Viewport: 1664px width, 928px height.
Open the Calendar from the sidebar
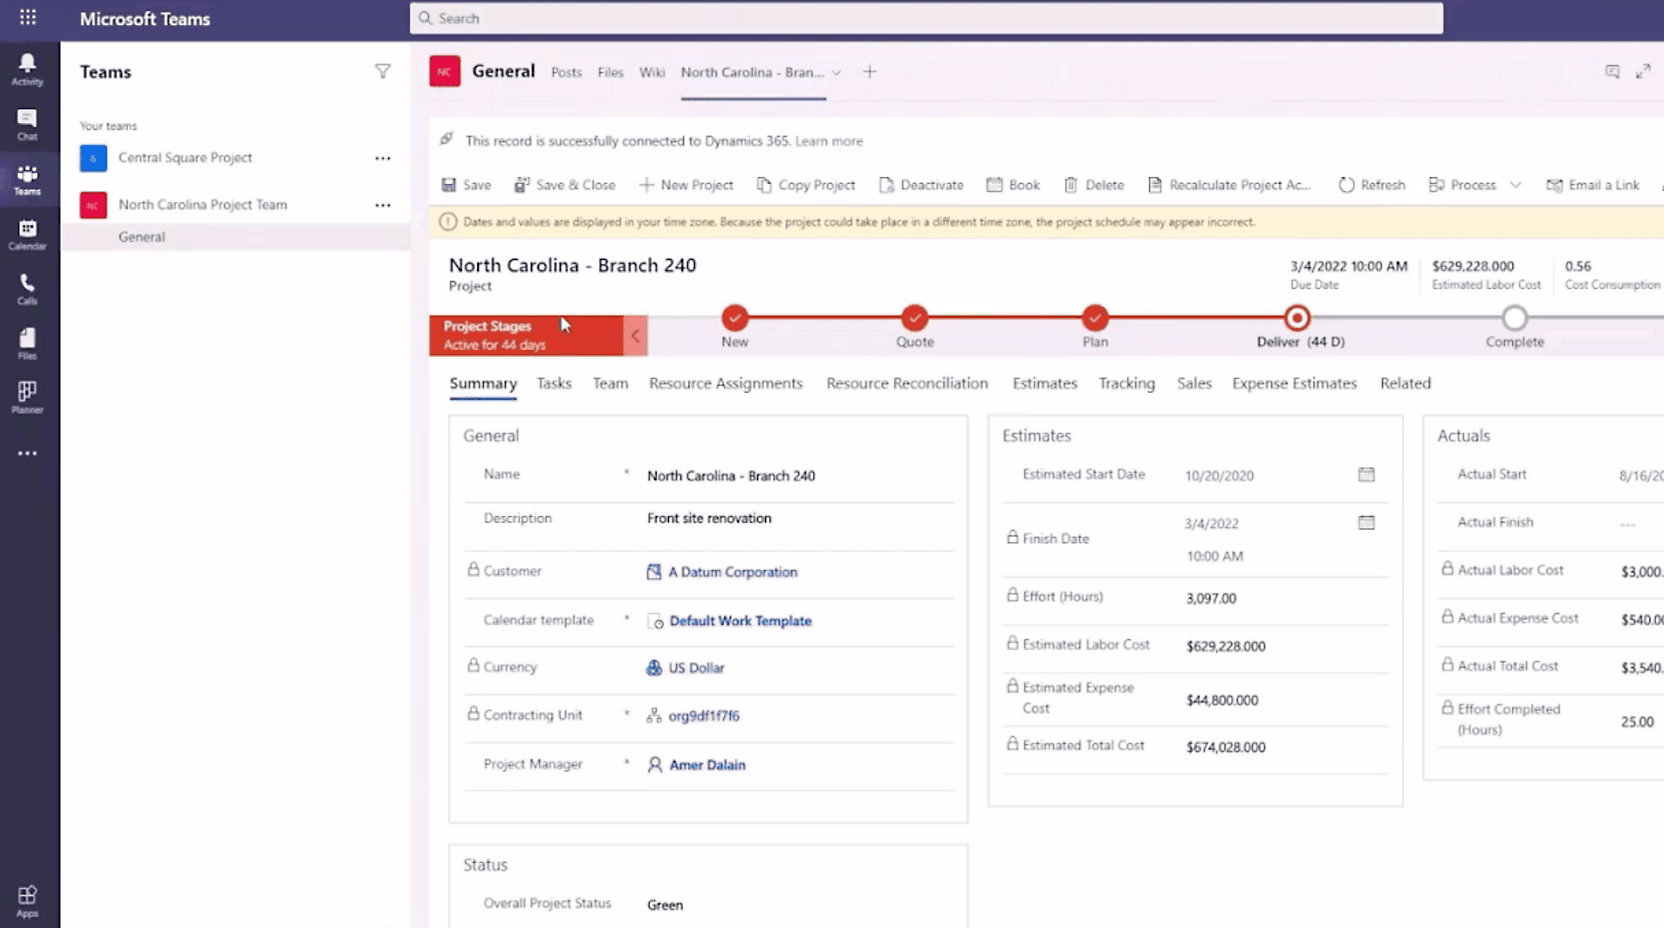point(26,236)
